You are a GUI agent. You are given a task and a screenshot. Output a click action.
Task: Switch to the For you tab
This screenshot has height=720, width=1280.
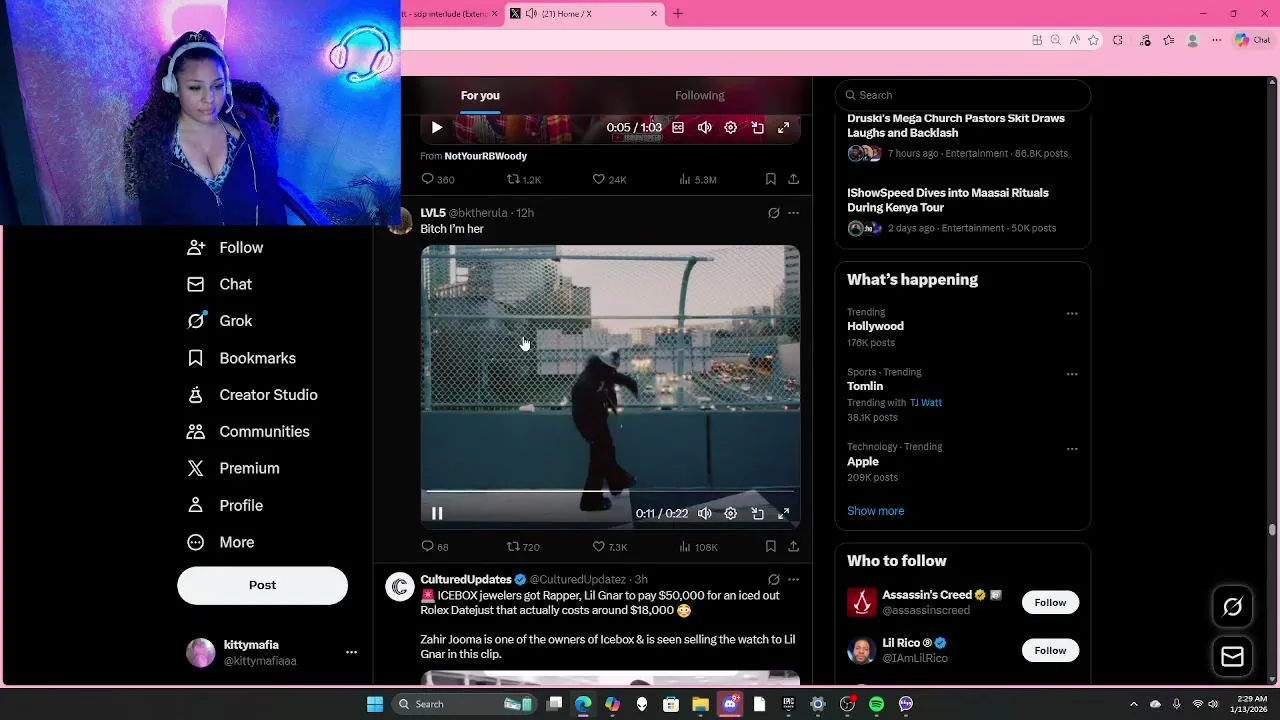click(x=480, y=95)
